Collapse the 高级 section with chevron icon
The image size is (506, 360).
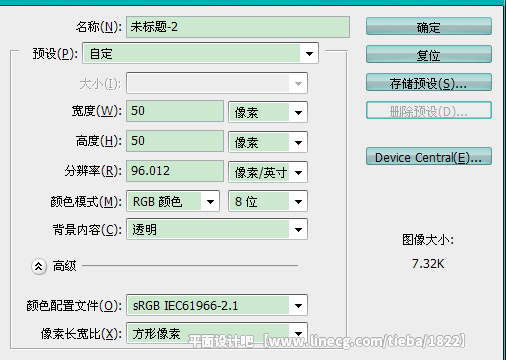[39, 266]
